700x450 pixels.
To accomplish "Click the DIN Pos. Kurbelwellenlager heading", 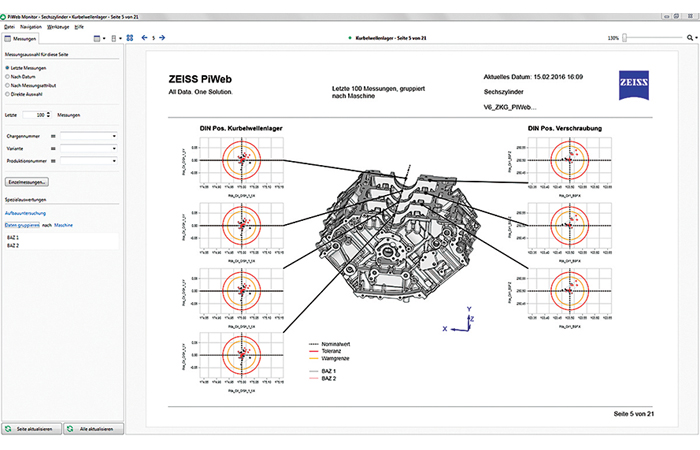I will tap(241, 128).
